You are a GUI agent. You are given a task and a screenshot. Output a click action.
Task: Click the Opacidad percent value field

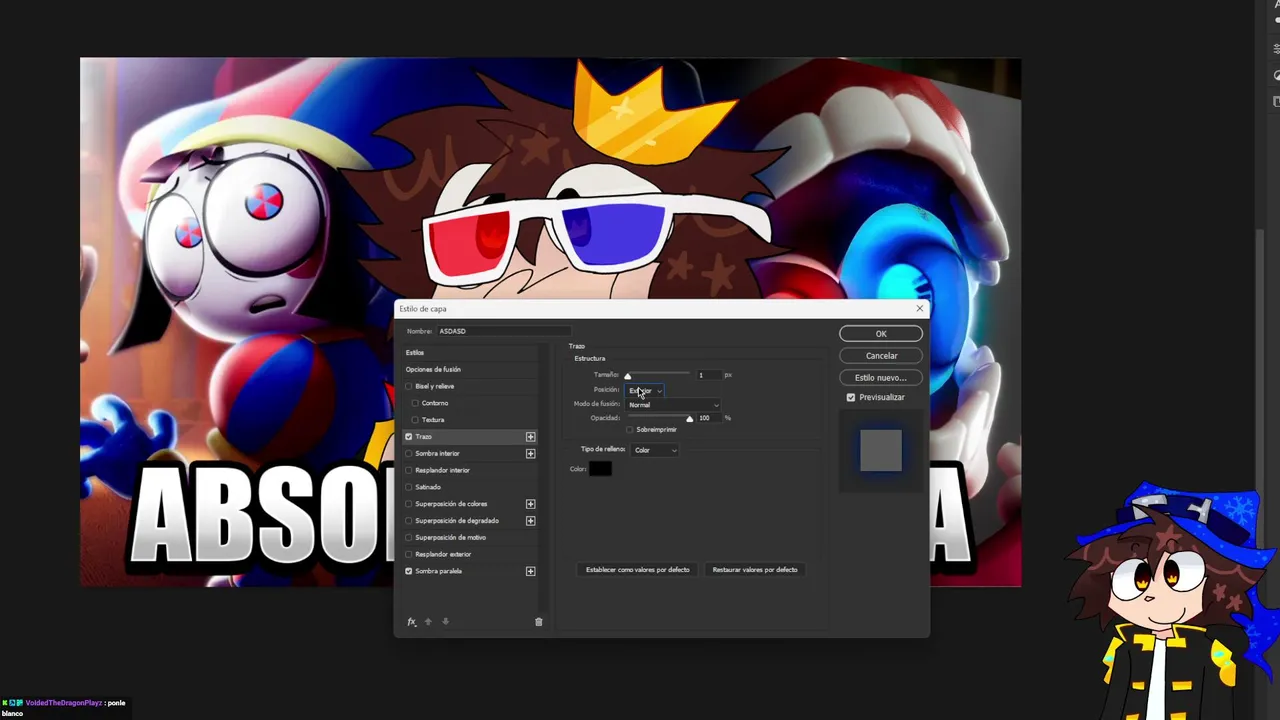click(x=708, y=418)
